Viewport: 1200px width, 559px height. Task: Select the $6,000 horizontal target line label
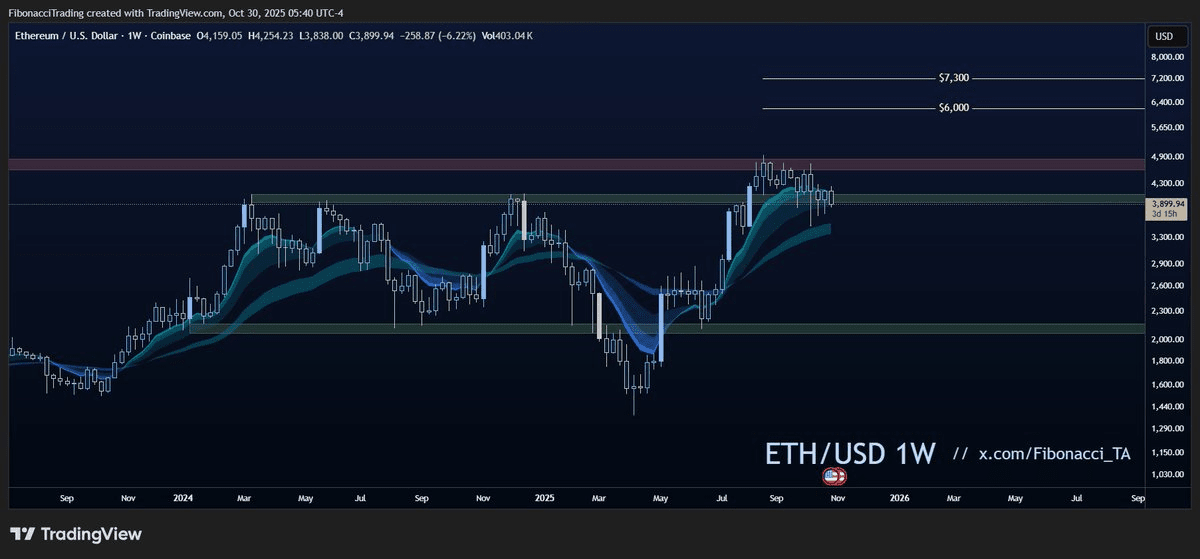(x=954, y=108)
